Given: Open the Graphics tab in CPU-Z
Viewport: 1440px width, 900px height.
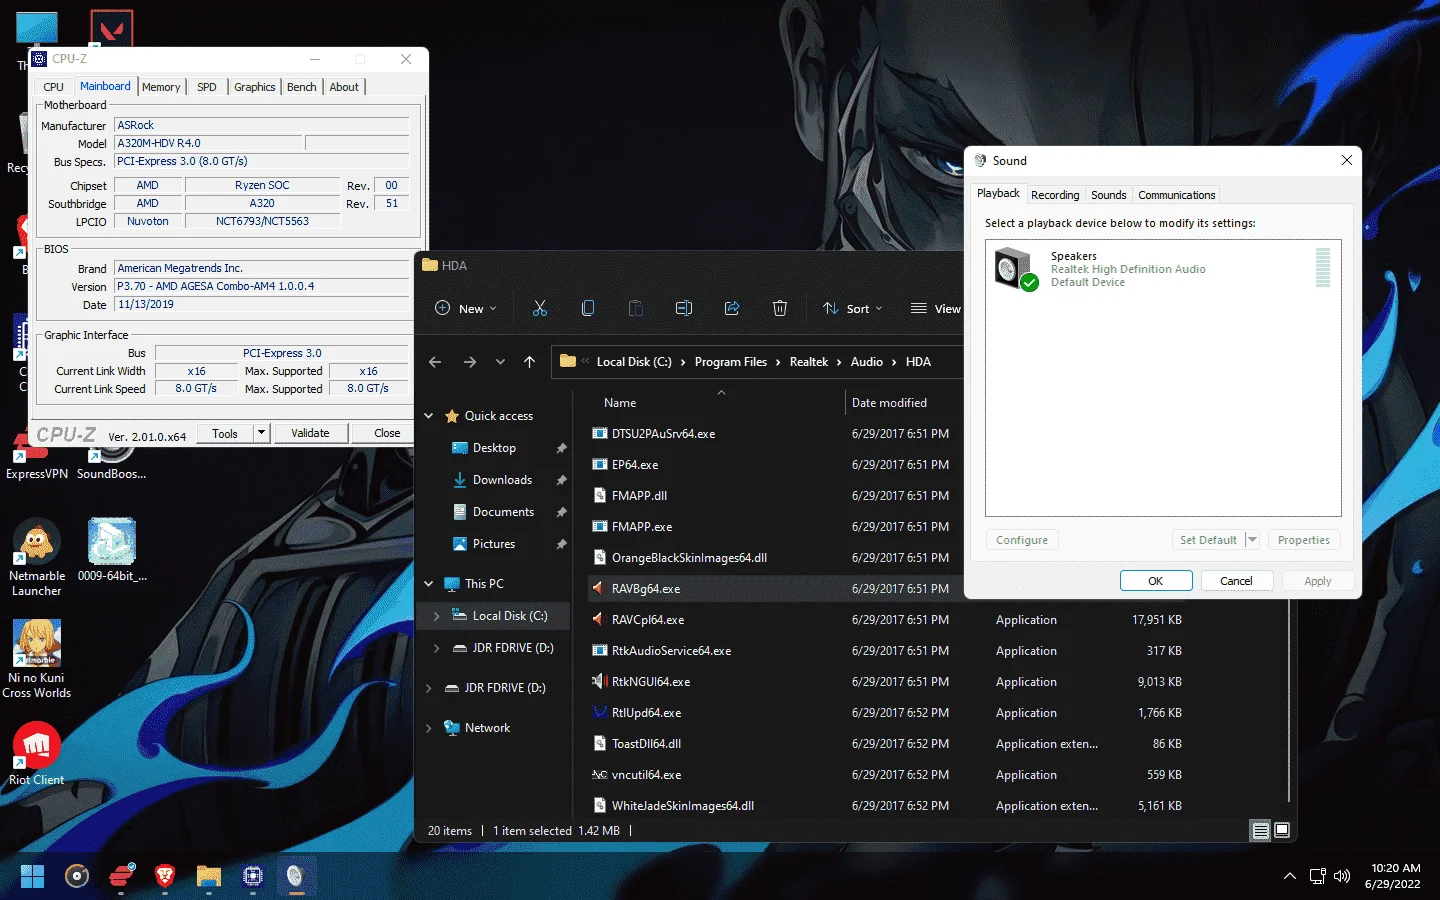Looking at the screenshot, I should coord(255,87).
